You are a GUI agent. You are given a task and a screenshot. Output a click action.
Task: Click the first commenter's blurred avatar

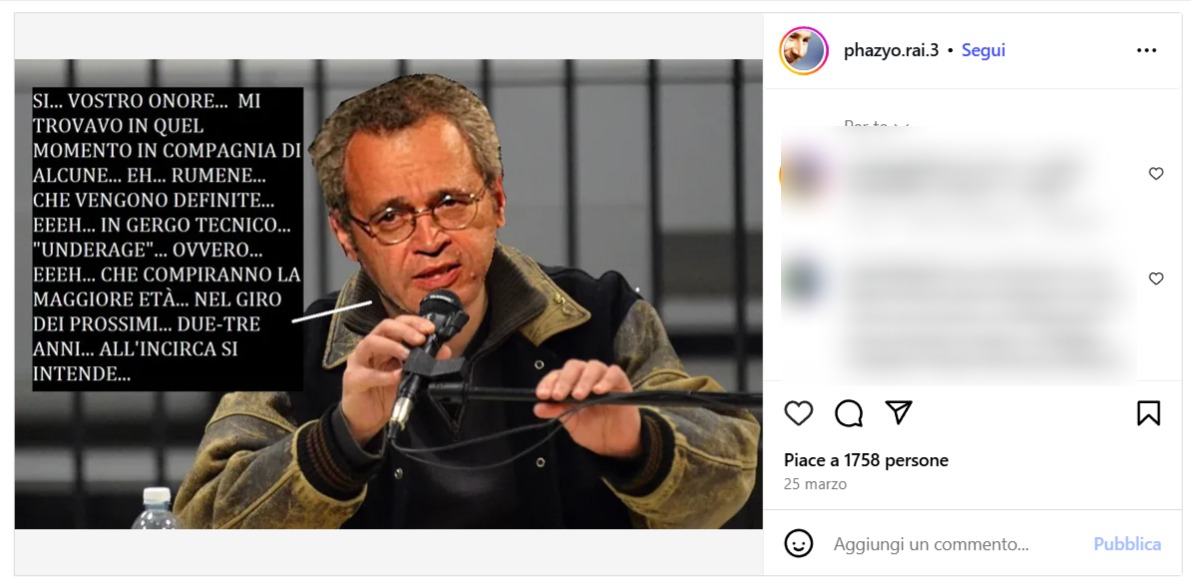(x=804, y=175)
